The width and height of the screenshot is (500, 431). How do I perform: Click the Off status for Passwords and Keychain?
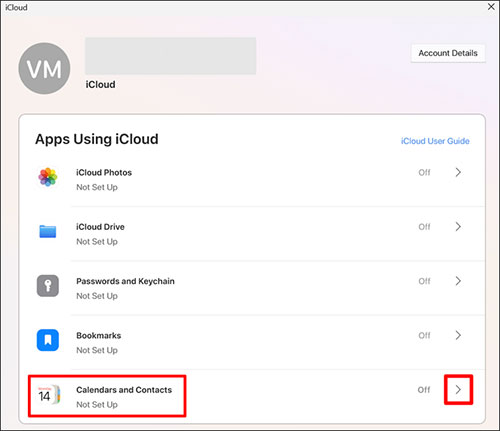tap(424, 281)
